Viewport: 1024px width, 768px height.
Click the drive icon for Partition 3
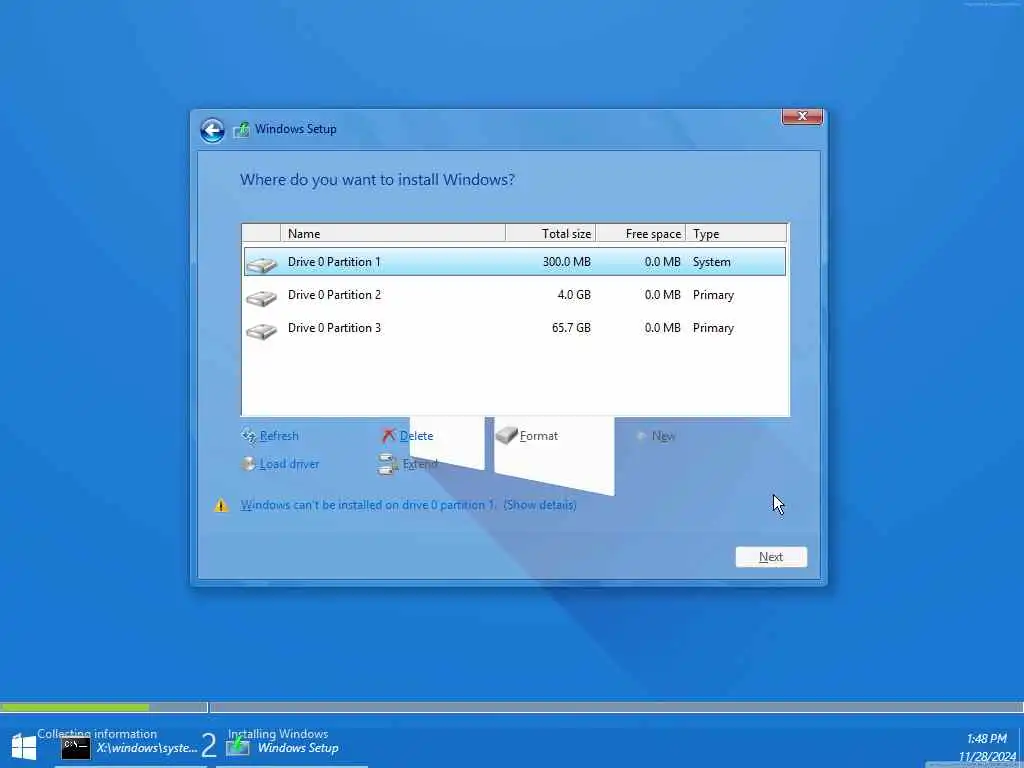(261, 330)
